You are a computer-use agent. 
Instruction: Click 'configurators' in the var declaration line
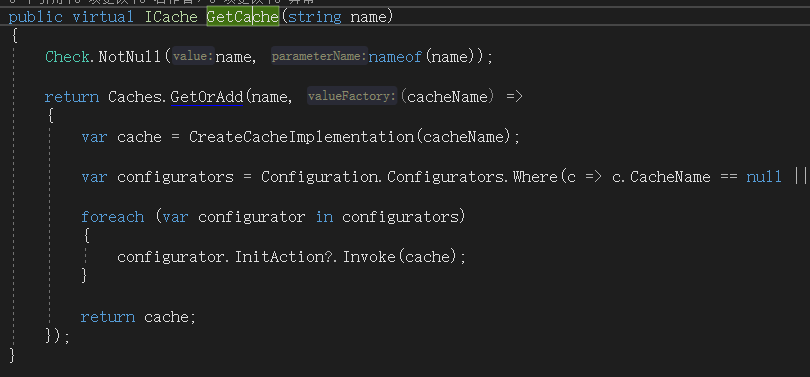click(x=176, y=177)
